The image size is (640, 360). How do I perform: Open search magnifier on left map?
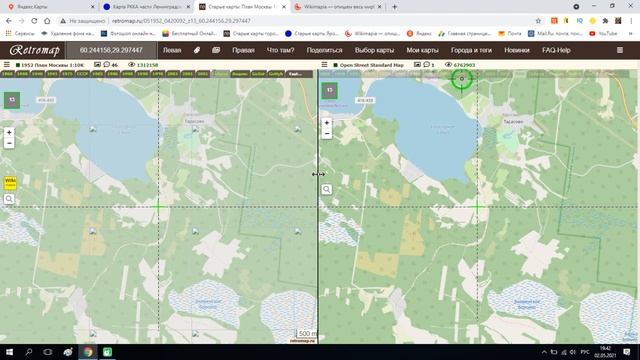tap(9, 199)
